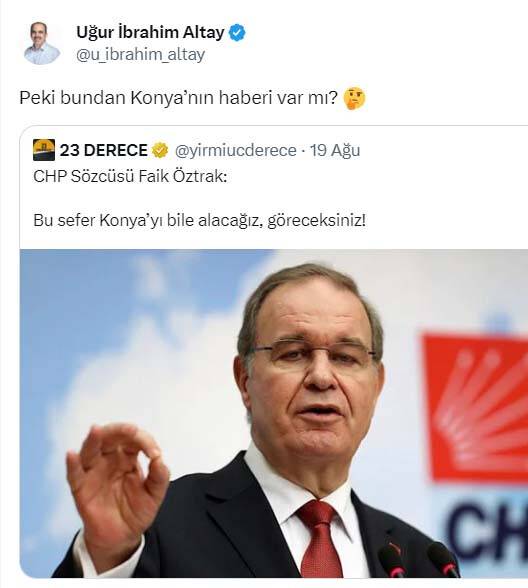The image size is (528, 588).
Task: Open Uğur İbrahim Altay's profile avatar
Action: click(x=41, y=43)
